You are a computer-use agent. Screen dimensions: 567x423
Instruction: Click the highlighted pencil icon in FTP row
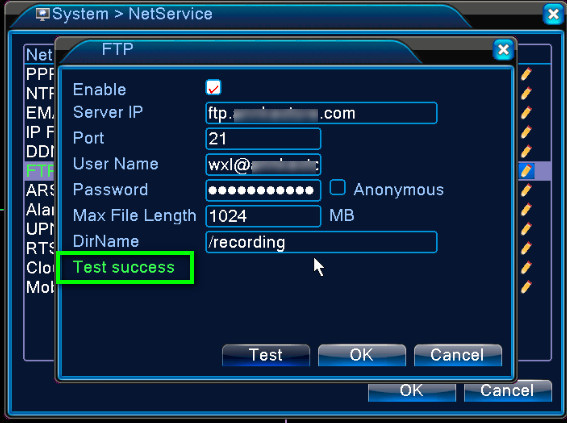(x=526, y=171)
